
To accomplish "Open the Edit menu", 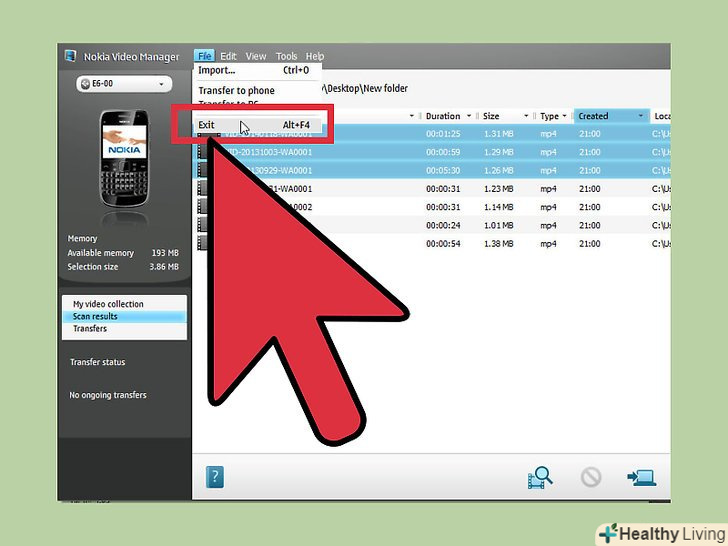I will (x=228, y=56).
